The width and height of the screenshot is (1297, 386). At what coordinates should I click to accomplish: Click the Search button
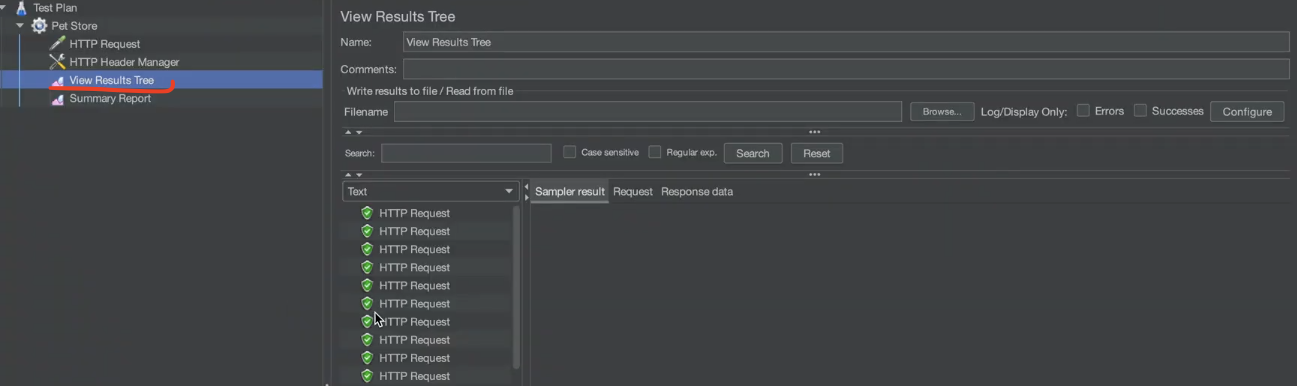[x=753, y=153]
